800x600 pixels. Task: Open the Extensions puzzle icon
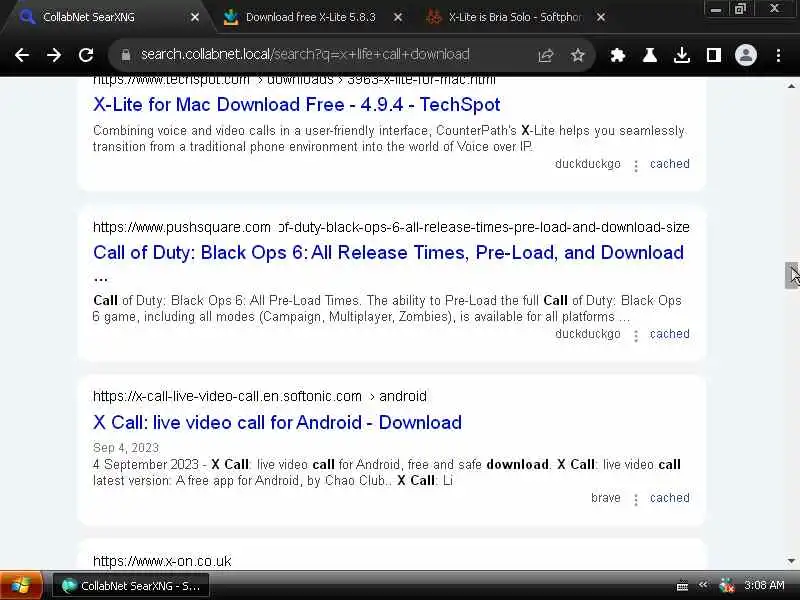618,55
